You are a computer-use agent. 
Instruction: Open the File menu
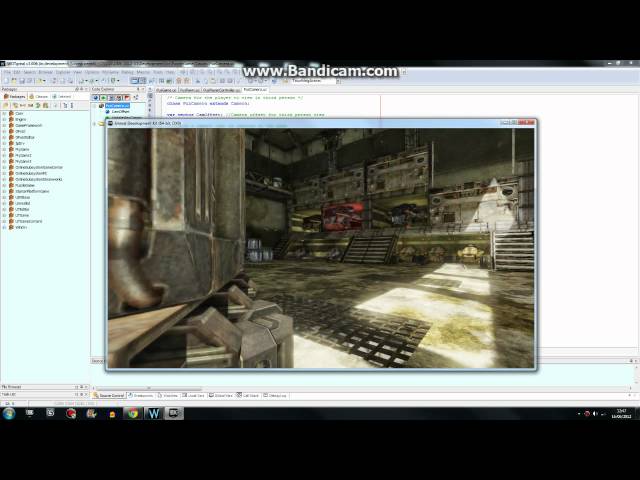7,72
